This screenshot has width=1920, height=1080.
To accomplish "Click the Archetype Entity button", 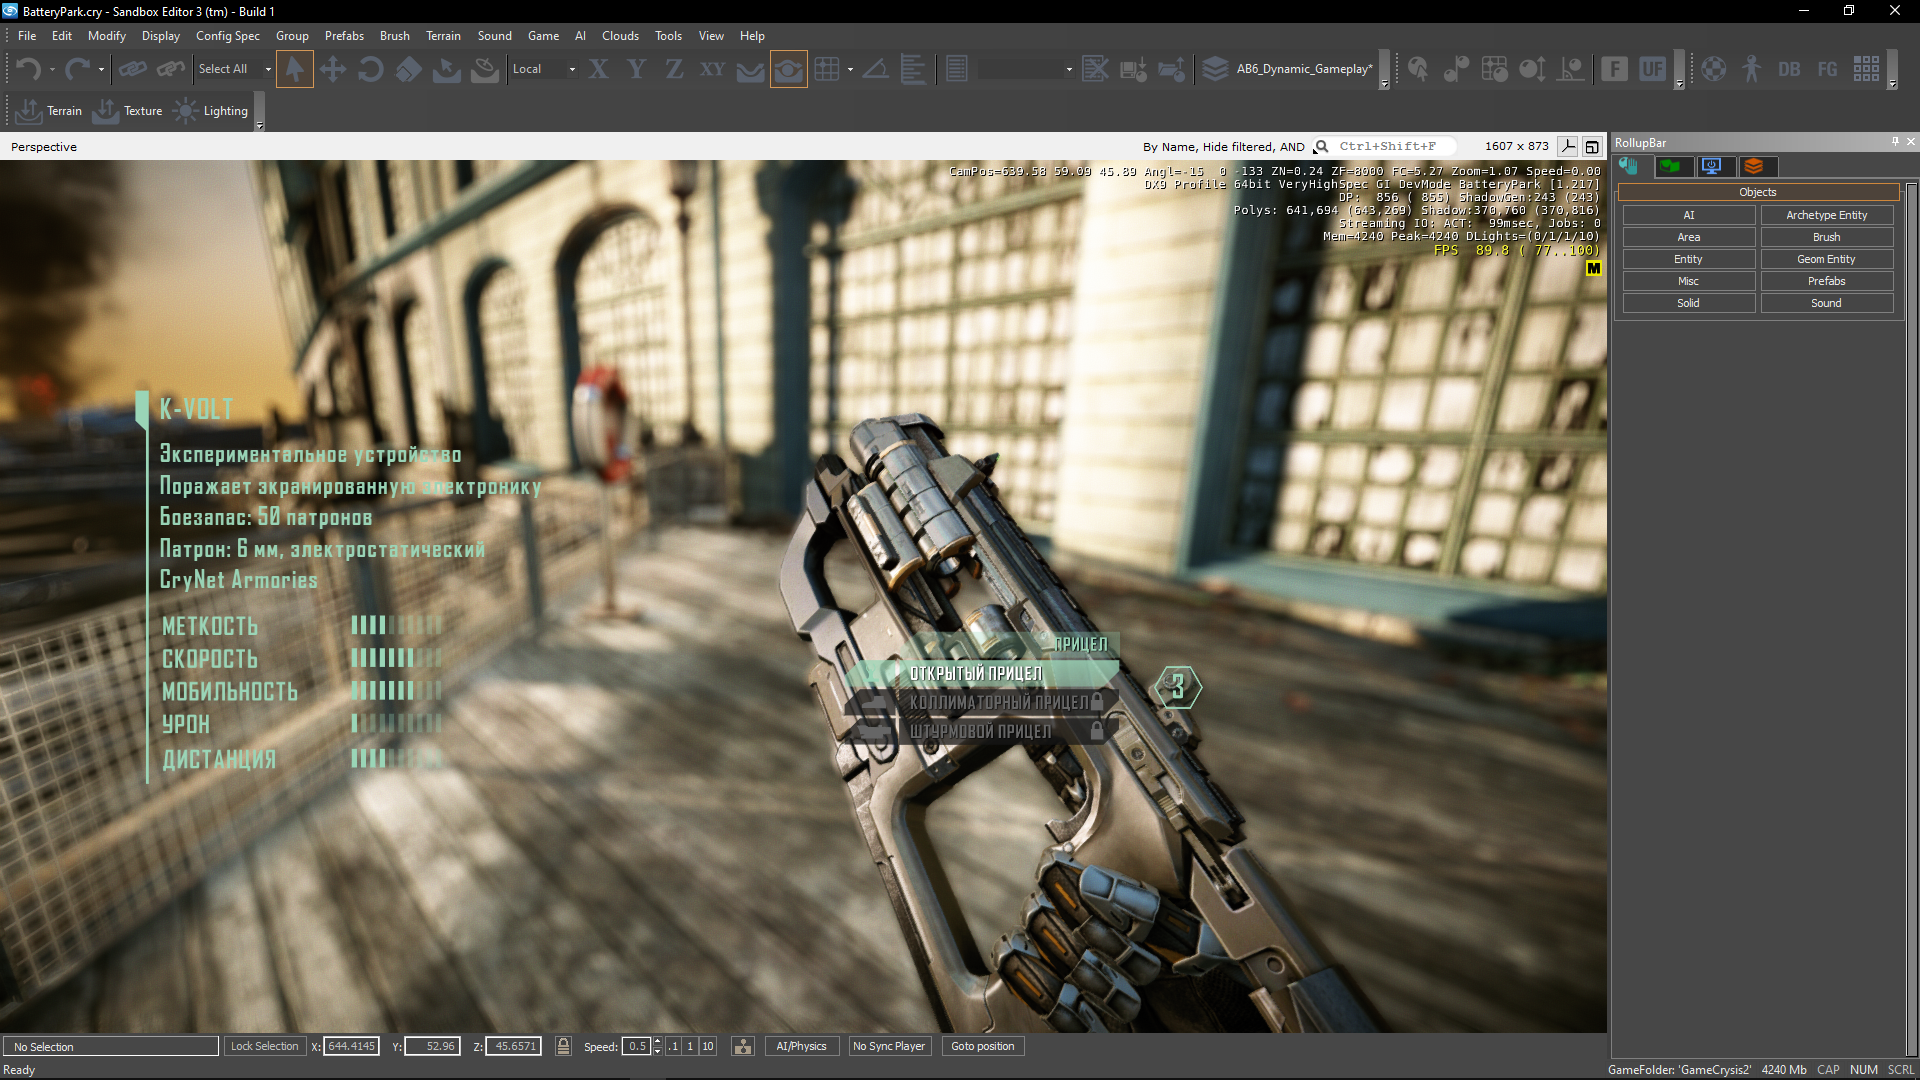I will 1826,215.
